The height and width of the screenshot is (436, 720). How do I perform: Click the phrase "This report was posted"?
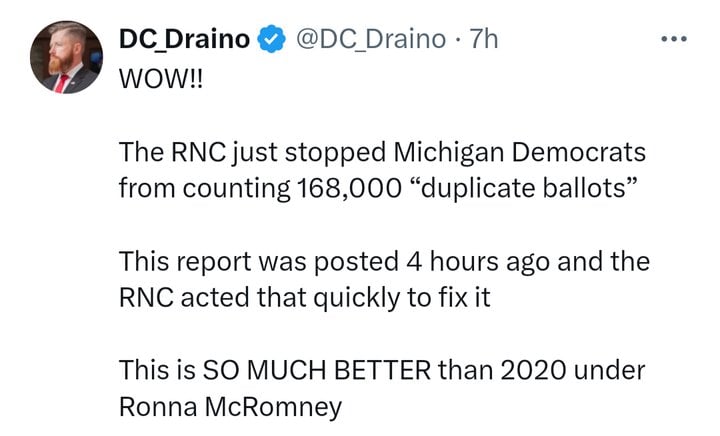259,262
